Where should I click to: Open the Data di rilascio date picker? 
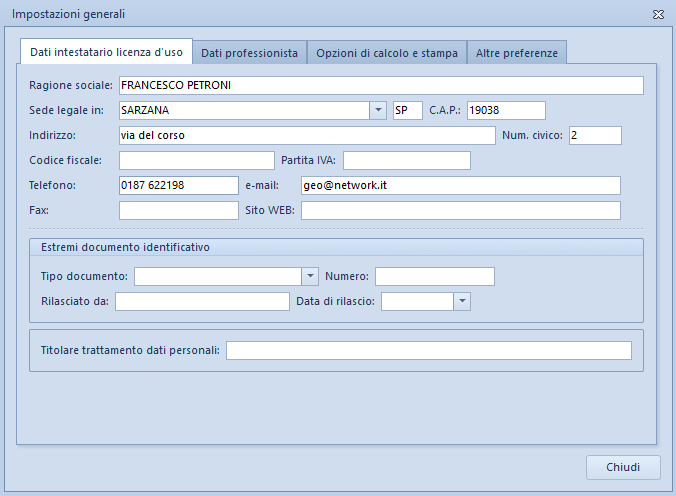462,301
